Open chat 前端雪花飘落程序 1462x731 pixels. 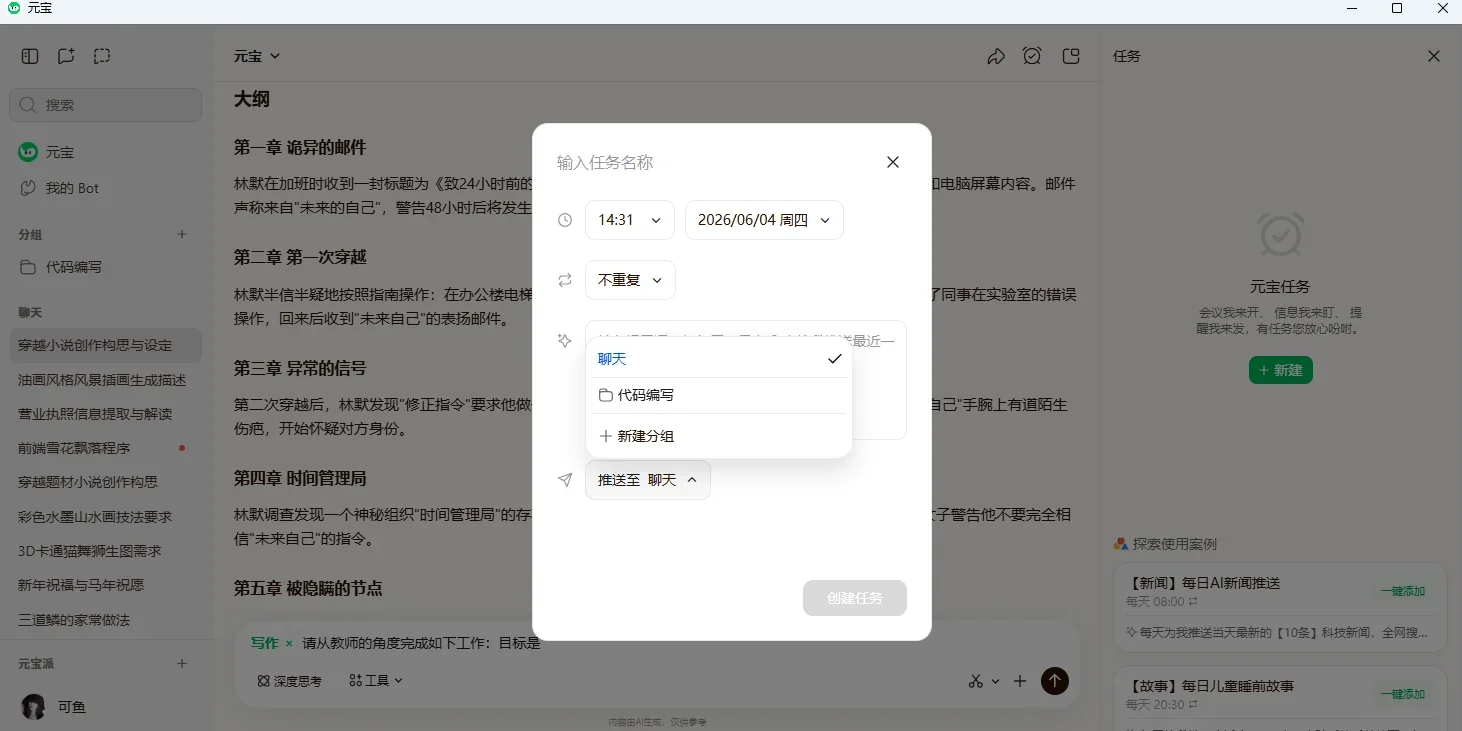click(105, 448)
